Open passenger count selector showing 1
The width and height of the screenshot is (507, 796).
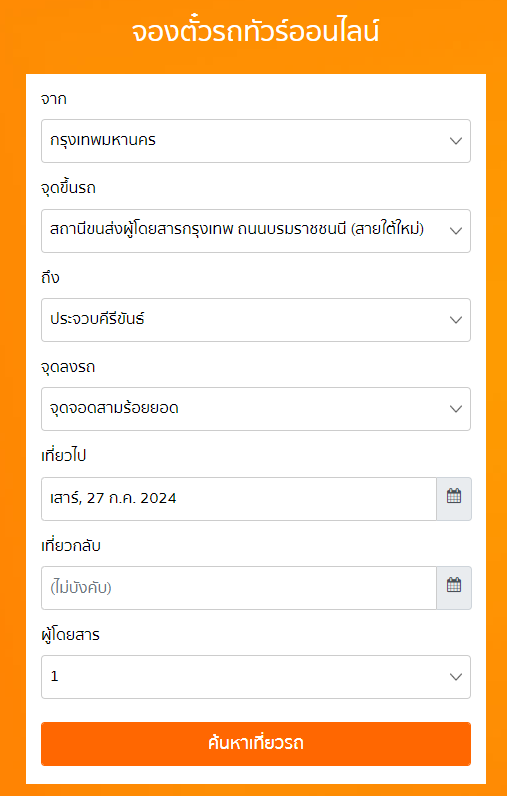(x=256, y=677)
